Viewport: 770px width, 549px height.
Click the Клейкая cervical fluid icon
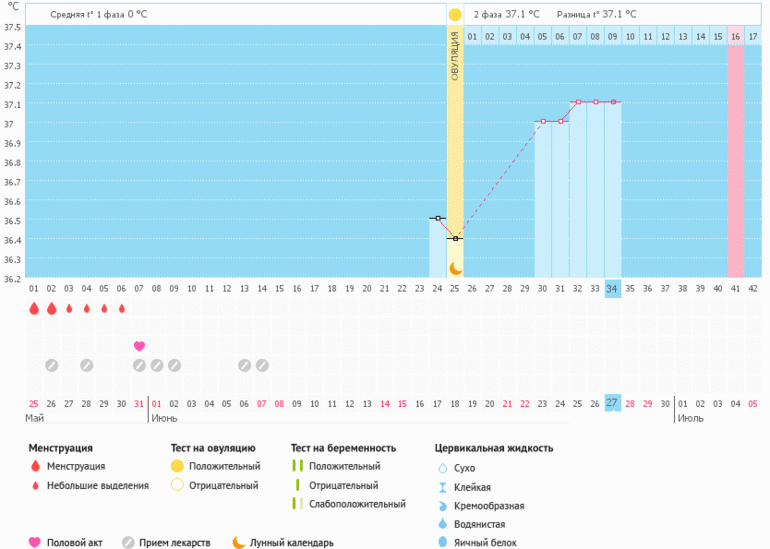point(442,487)
